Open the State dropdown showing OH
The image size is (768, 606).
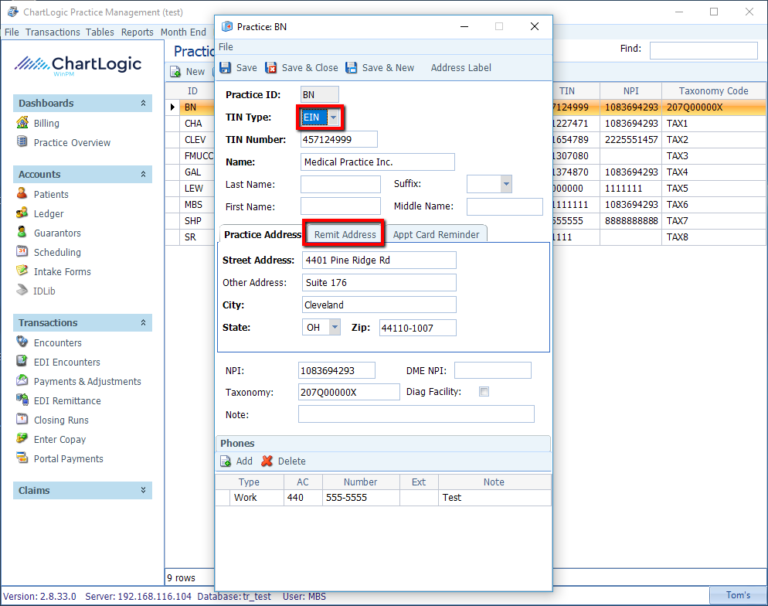click(x=335, y=327)
